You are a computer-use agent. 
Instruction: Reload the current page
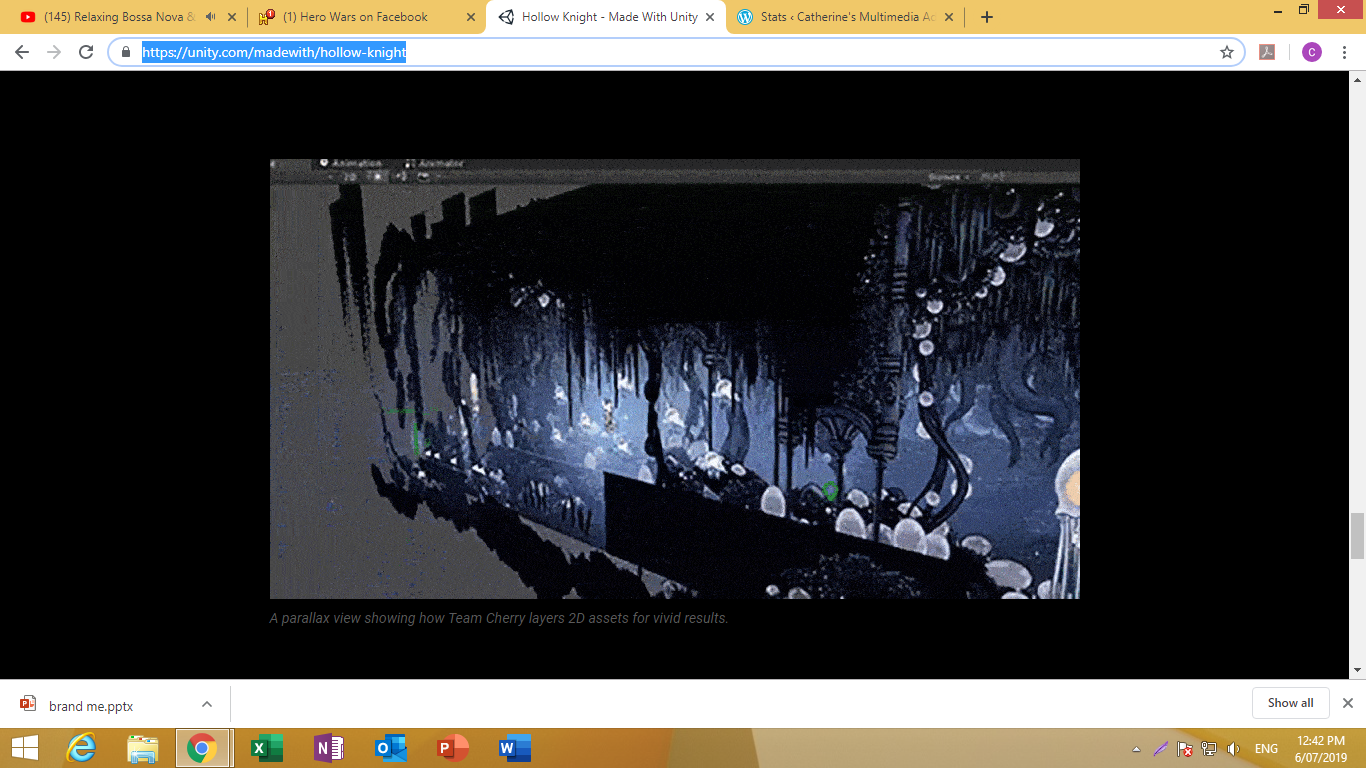(86, 52)
